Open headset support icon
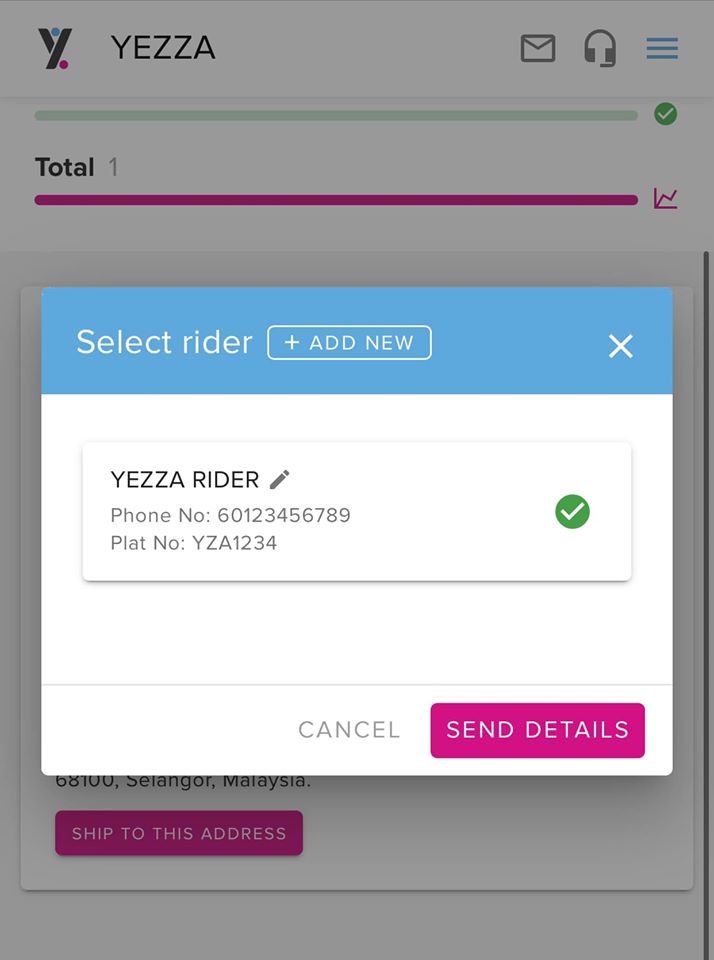Screen dimensions: 714x960 coord(599,48)
